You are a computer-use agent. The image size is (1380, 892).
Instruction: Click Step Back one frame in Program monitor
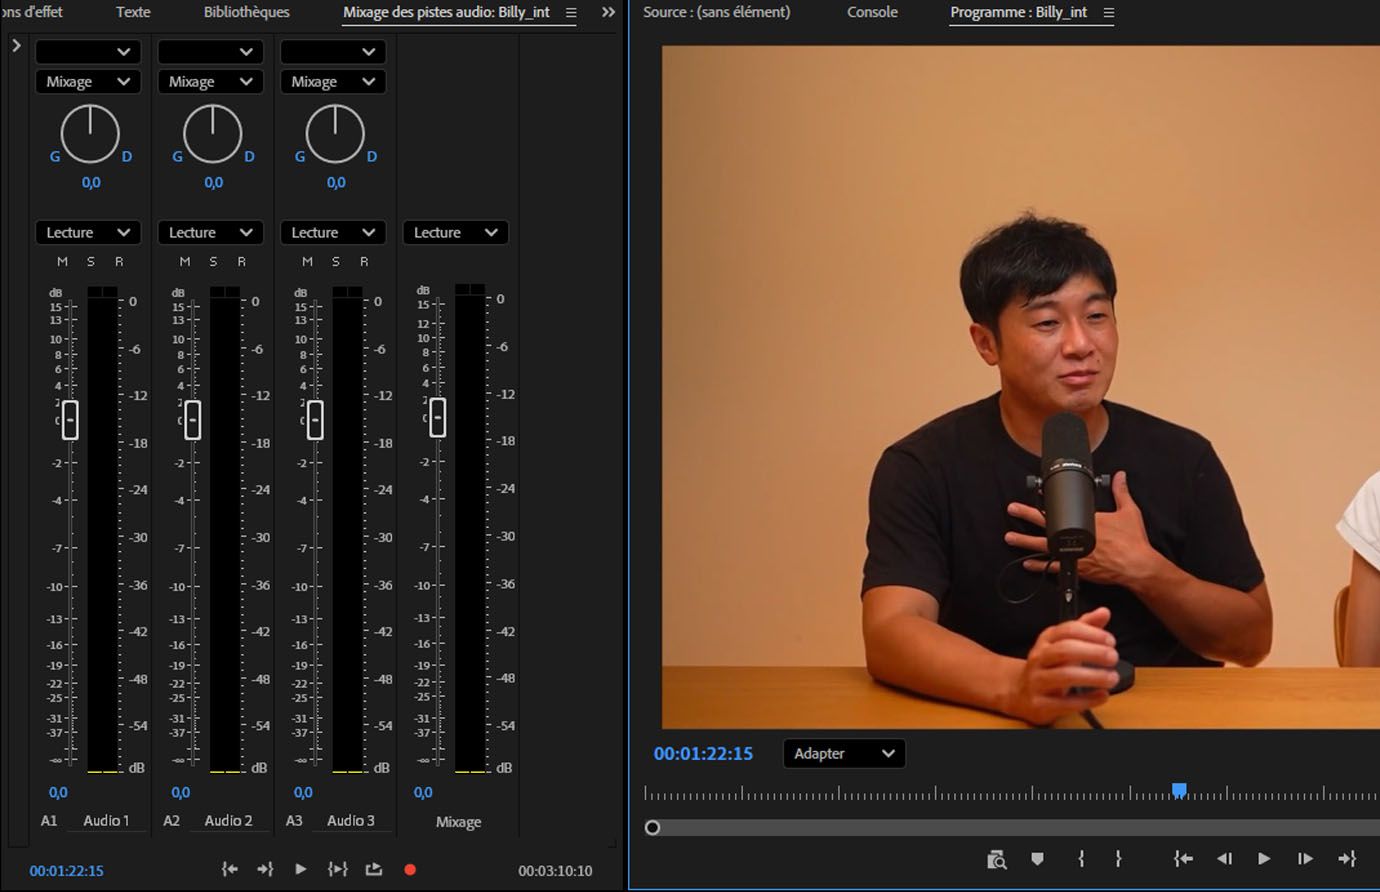pyautogui.click(x=1224, y=858)
